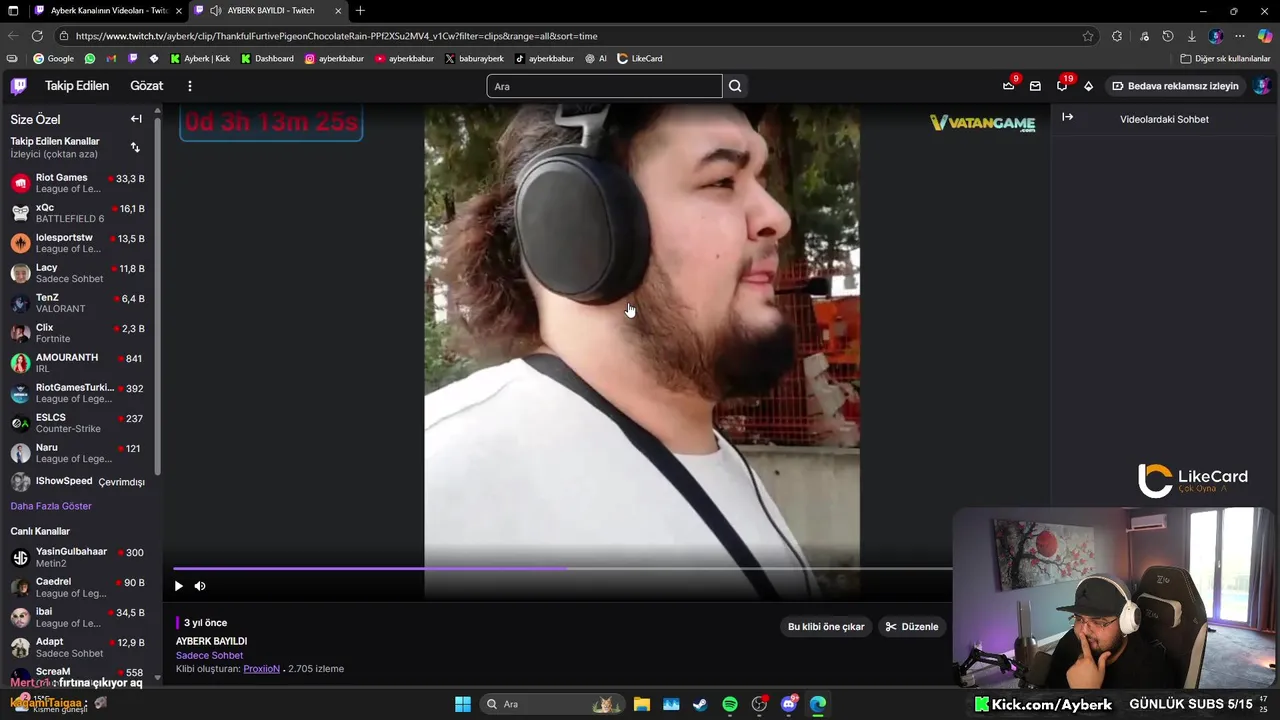Click the browser address bar URL
1280x720 pixels.
337,36
